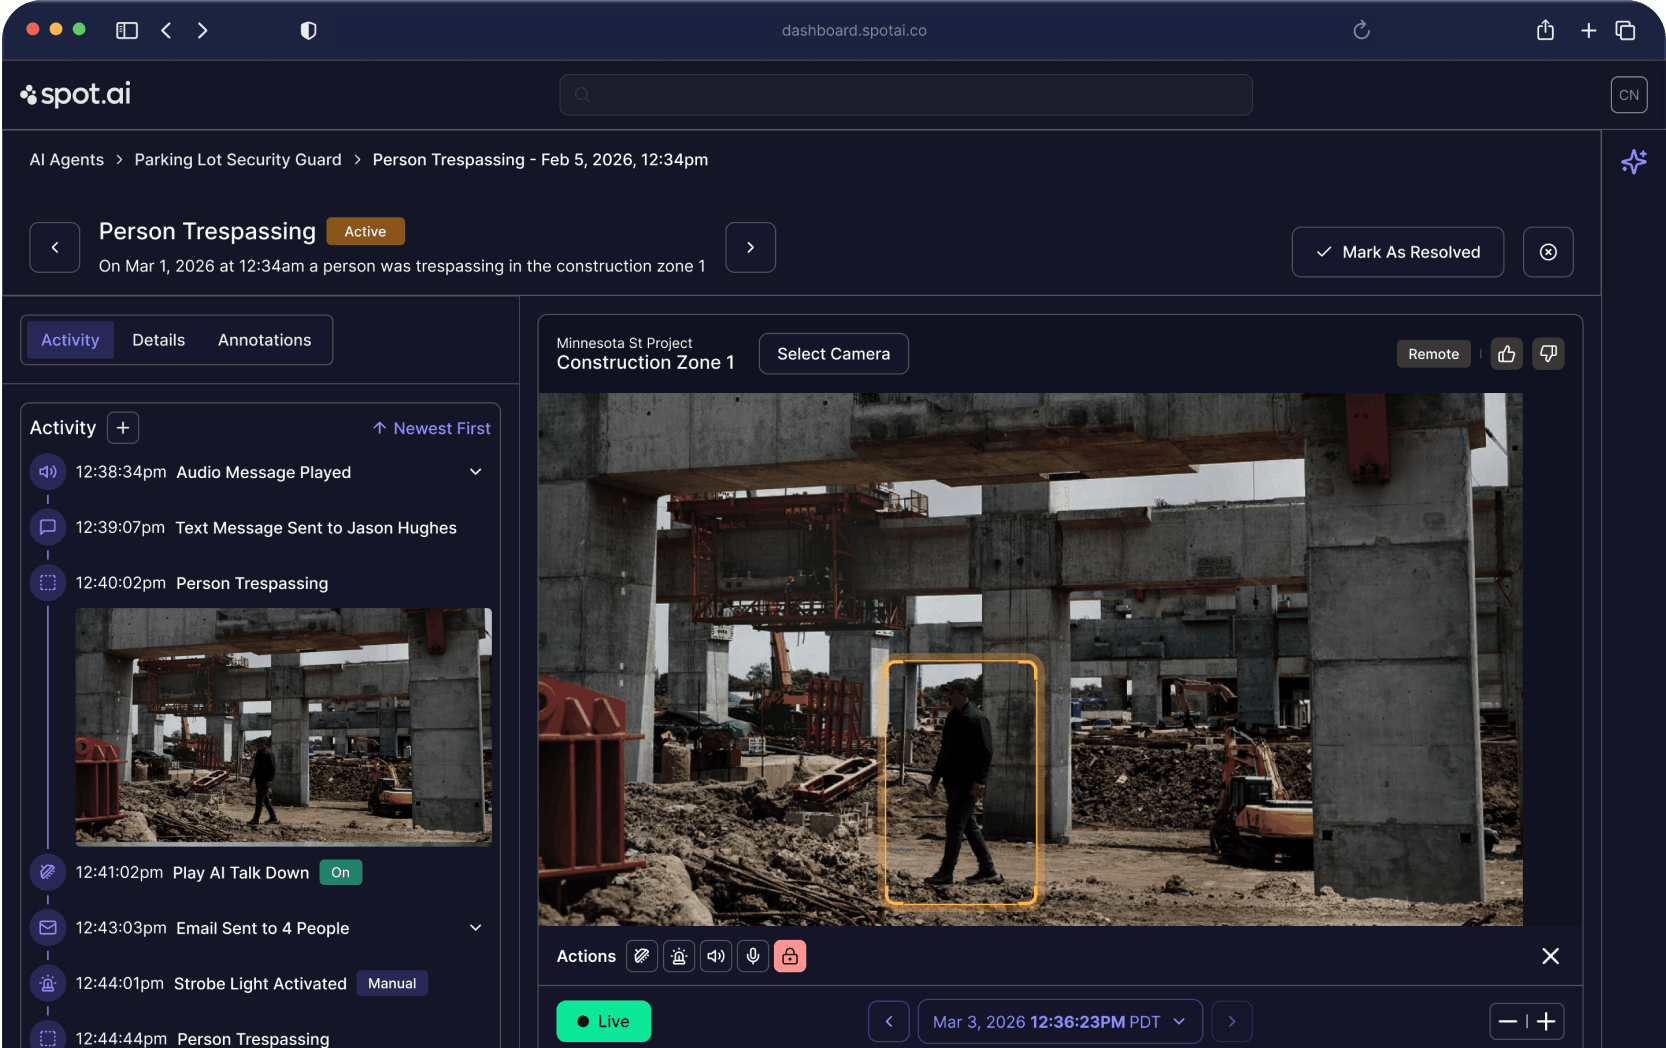Expand the Audio Message Played entry
This screenshot has height=1048, width=1666.
476,472
